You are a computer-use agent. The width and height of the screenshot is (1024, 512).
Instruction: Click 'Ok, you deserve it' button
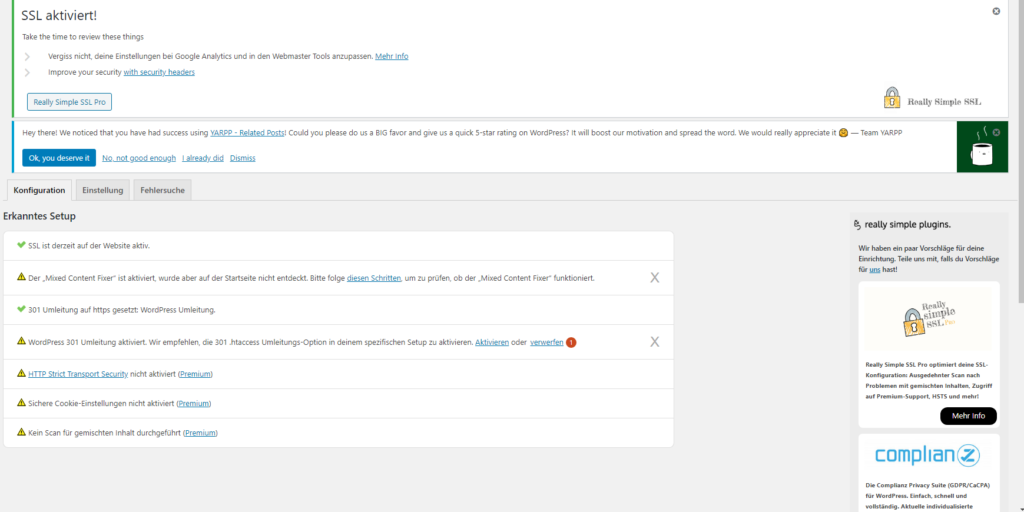[59, 158]
